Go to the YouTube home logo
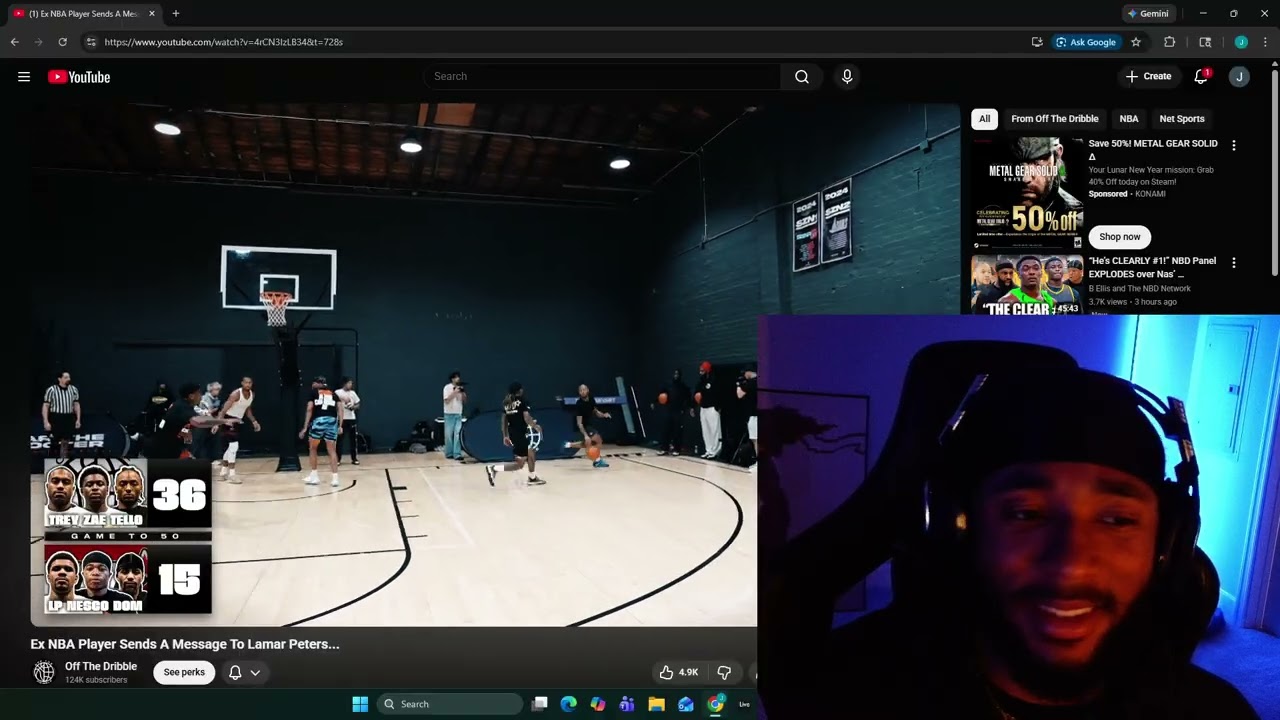Image resolution: width=1280 pixels, height=720 pixels. [79, 77]
